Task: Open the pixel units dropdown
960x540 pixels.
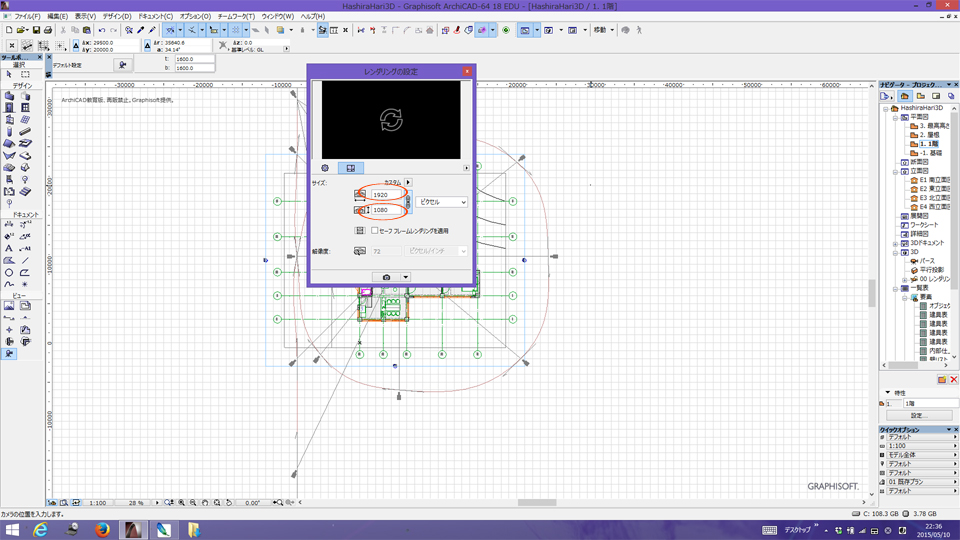Action: click(441, 202)
